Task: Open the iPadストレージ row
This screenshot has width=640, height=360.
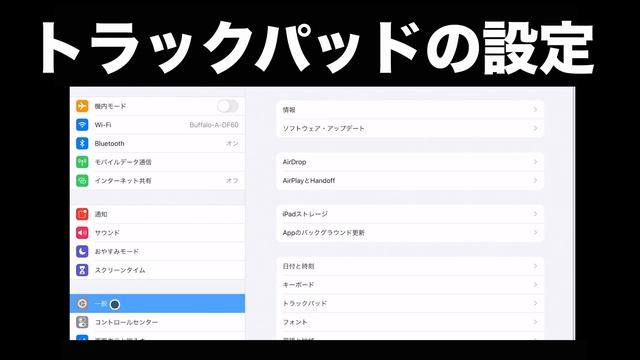Action: pyautogui.click(x=410, y=214)
